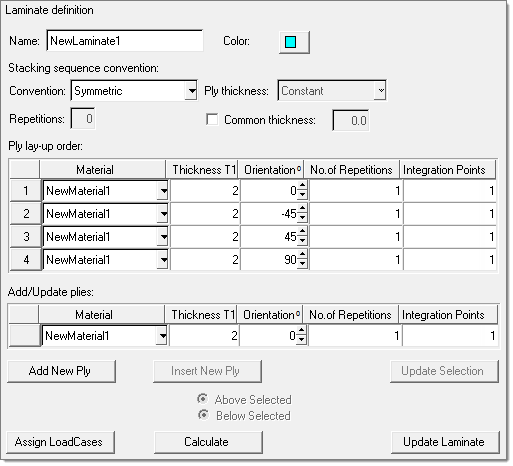
Task: Increase the -45 orientation with up arrow
Action: pos(302,209)
